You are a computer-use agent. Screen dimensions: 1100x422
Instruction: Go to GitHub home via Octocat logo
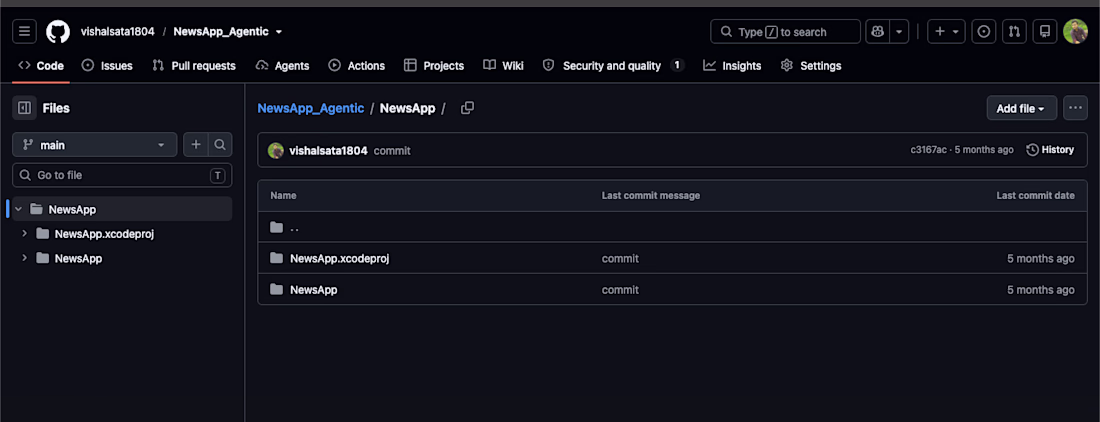[58, 32]
